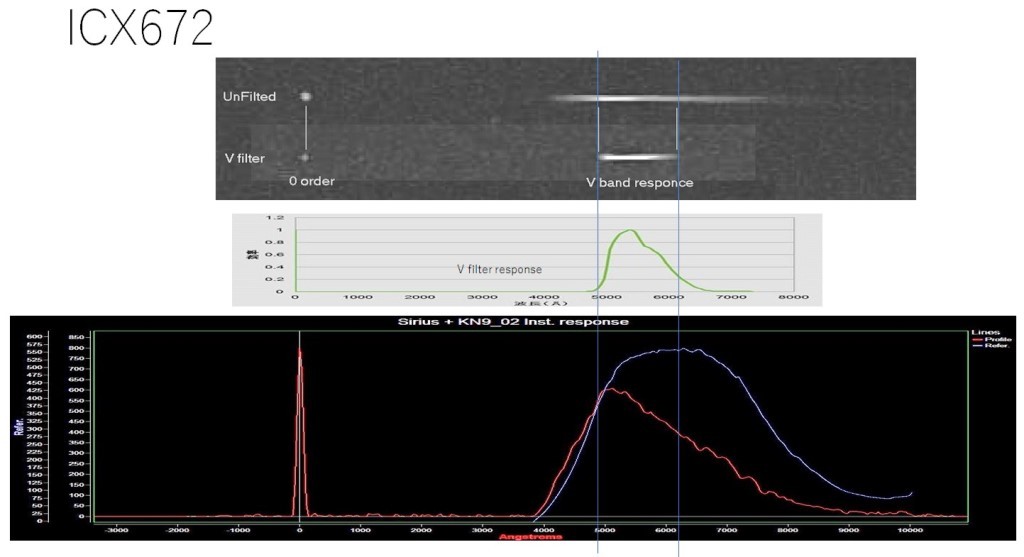Click the unfiltered zero-order star spot

306,97
